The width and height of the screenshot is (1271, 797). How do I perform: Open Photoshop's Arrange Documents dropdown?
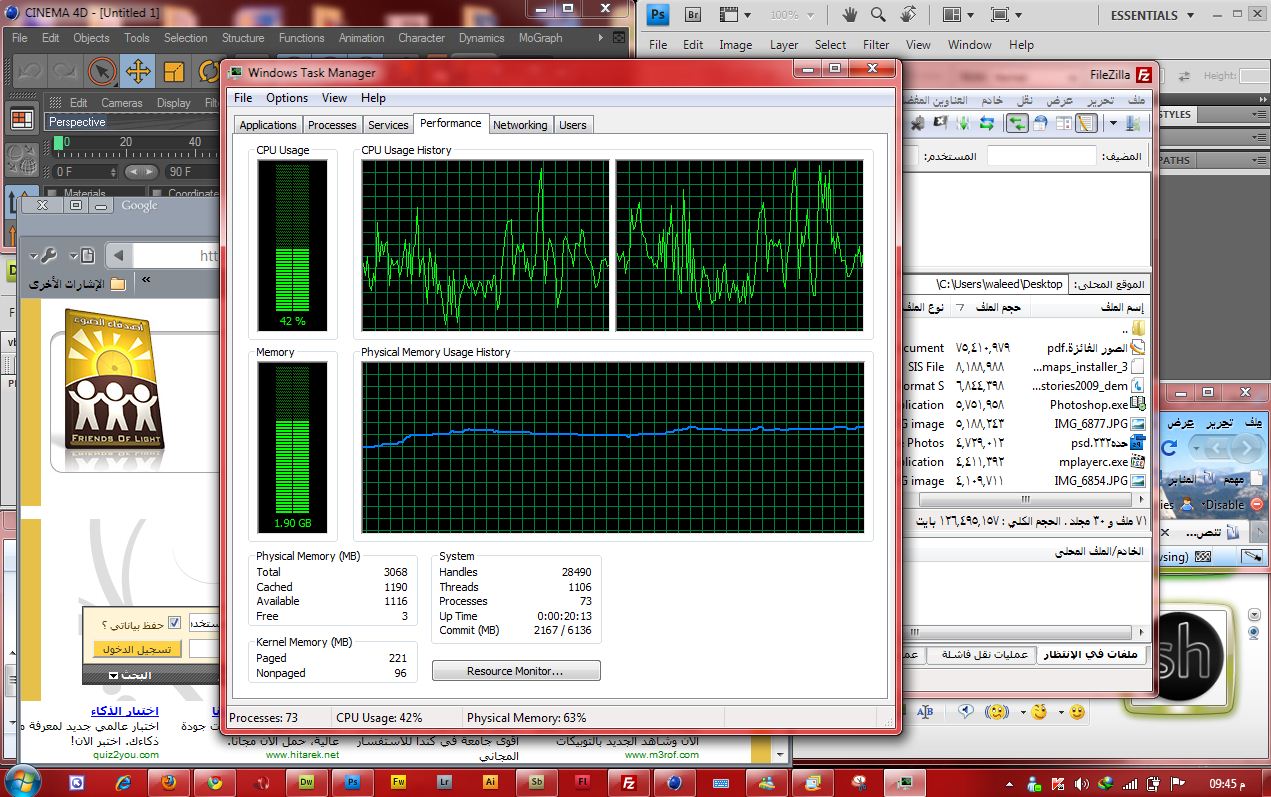coord(958,15)
